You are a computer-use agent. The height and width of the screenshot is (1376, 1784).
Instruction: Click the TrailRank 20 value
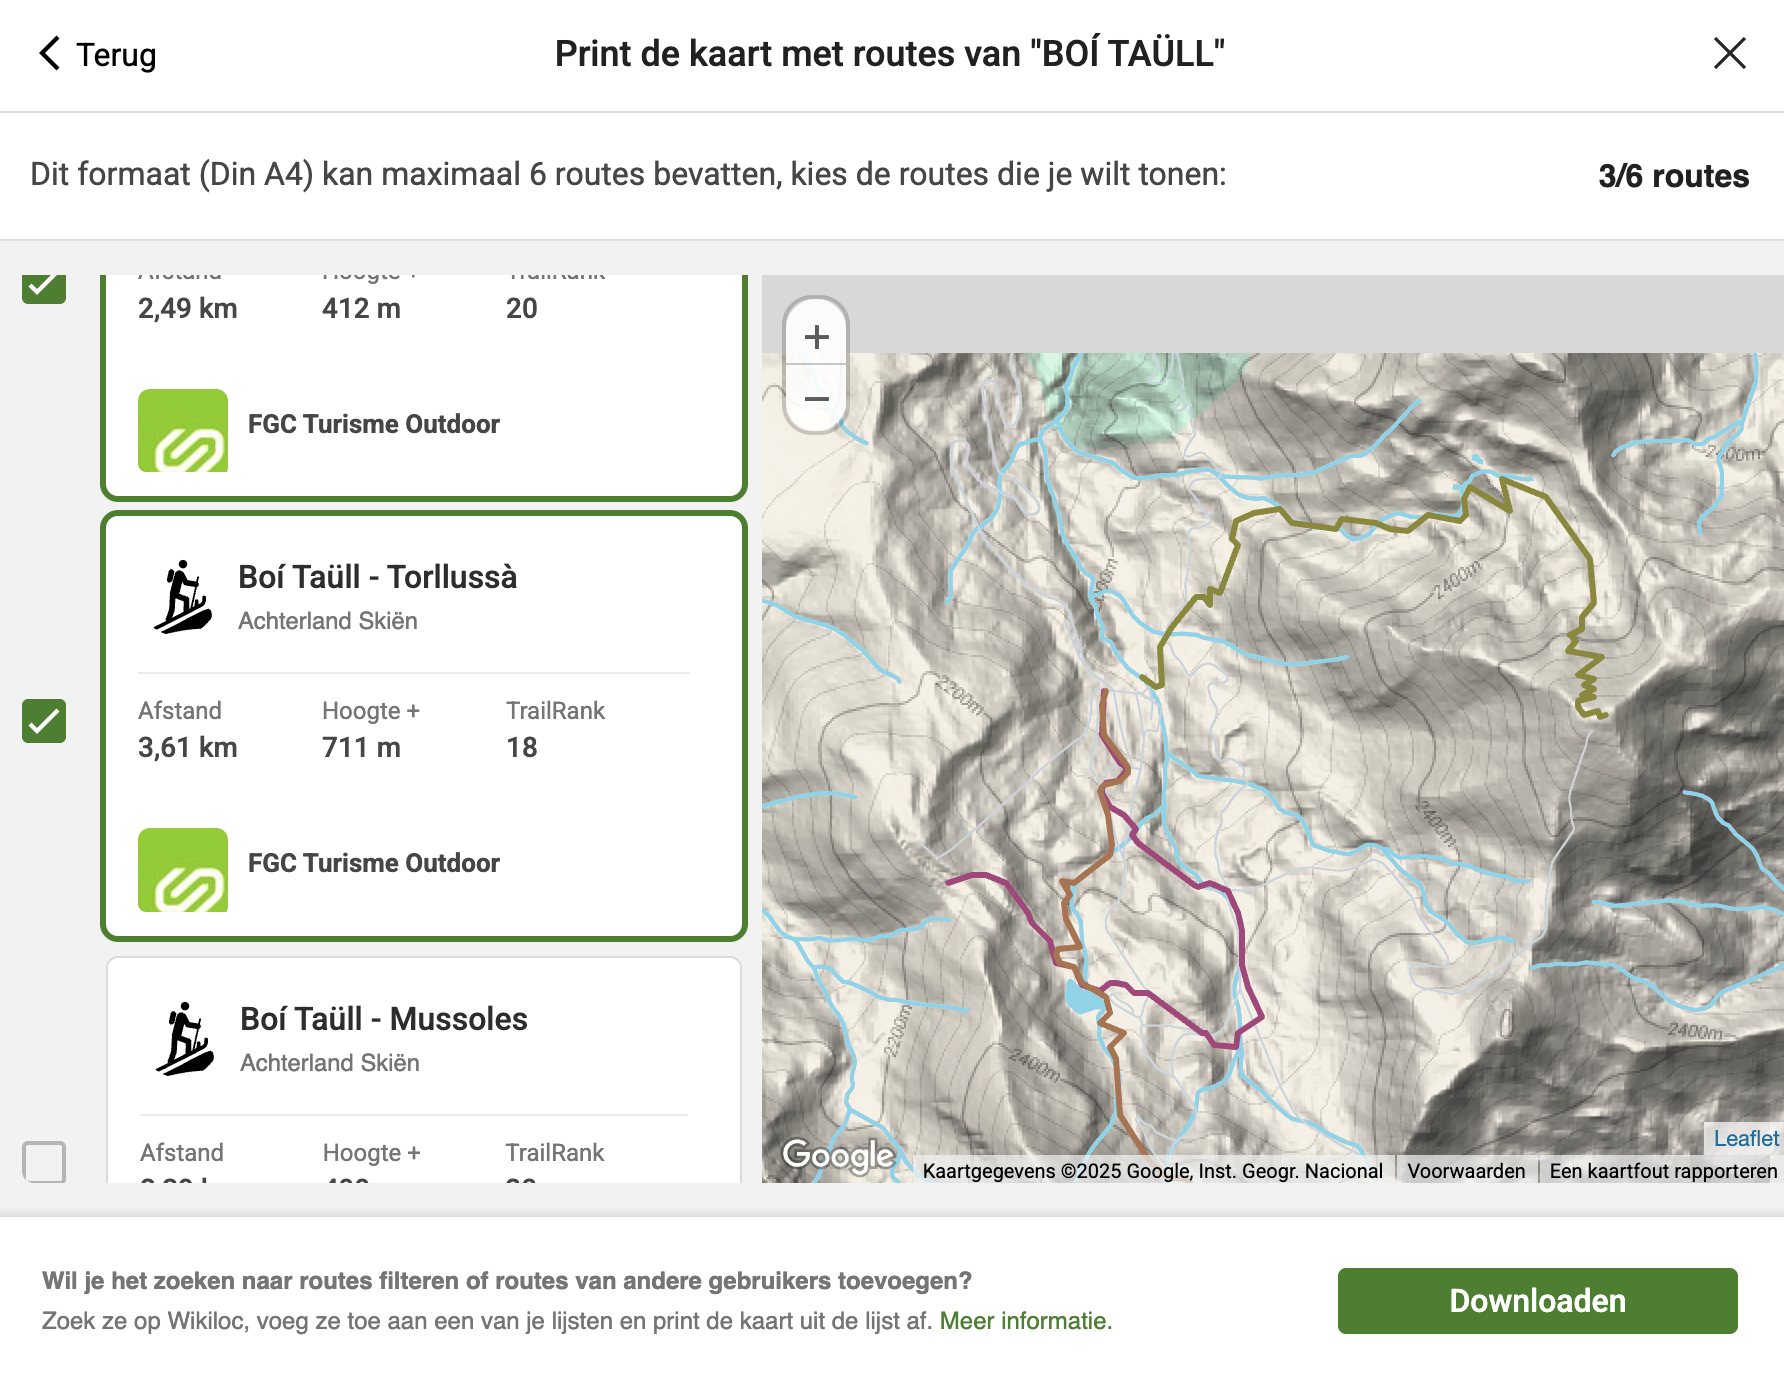coord(522,308)
